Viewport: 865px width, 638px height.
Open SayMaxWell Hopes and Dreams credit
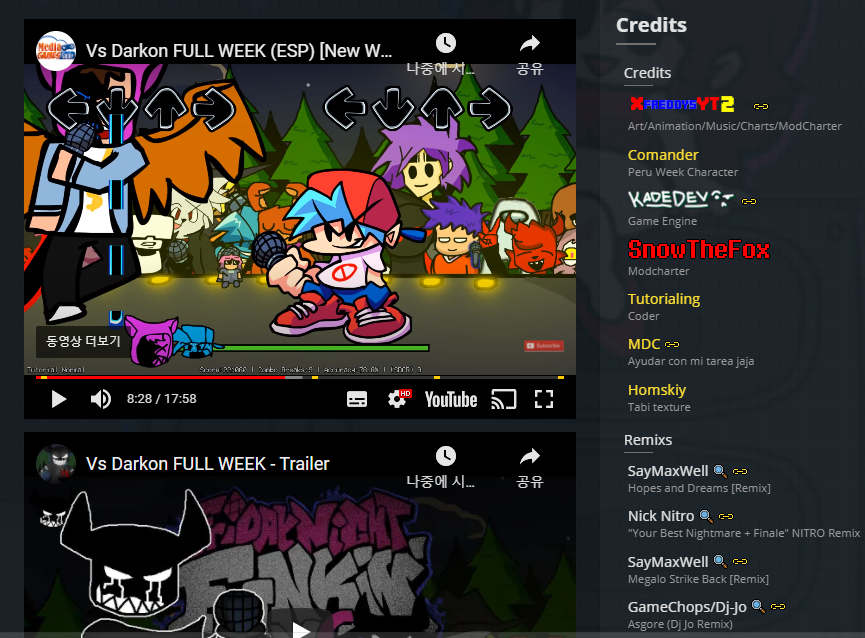point(668,471)
